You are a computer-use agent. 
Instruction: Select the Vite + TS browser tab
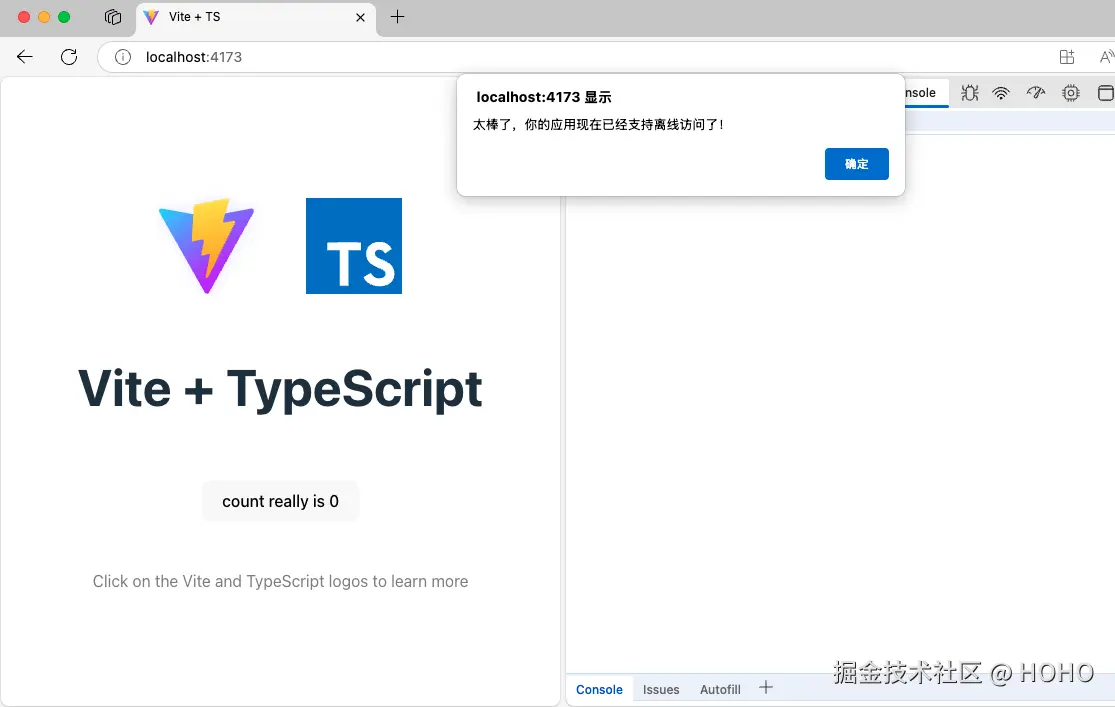(256, 18)
